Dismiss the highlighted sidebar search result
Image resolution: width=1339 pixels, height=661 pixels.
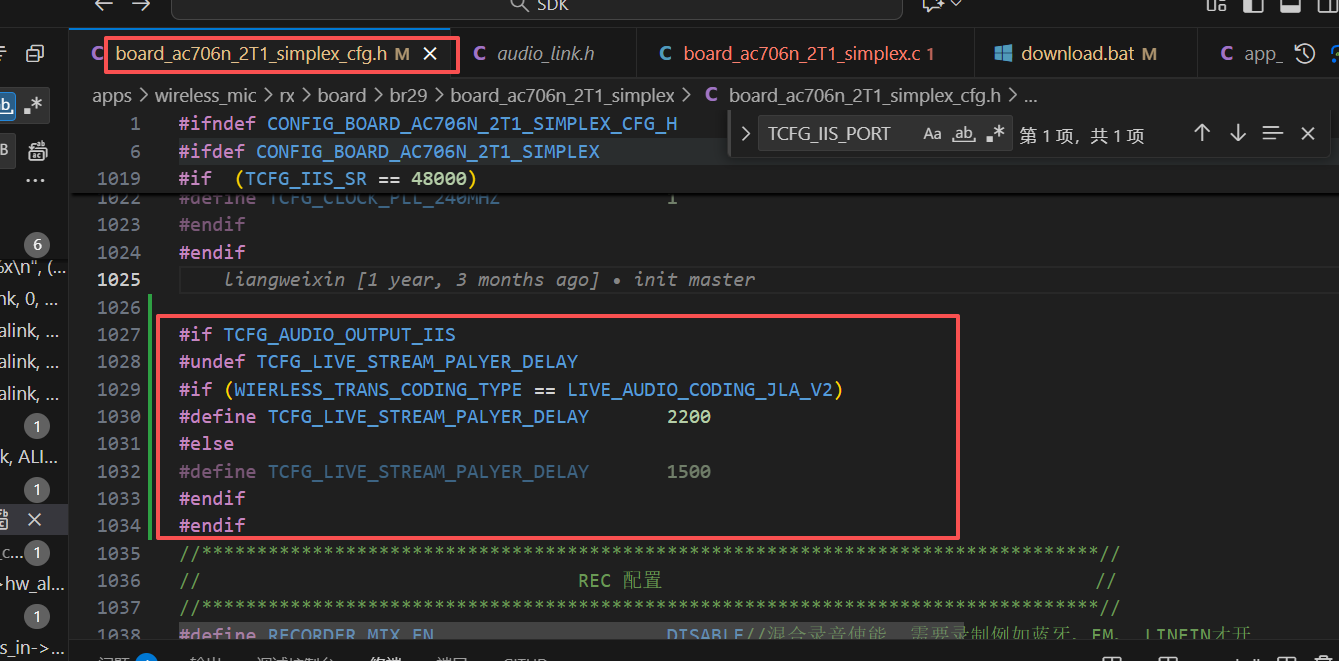34,520
